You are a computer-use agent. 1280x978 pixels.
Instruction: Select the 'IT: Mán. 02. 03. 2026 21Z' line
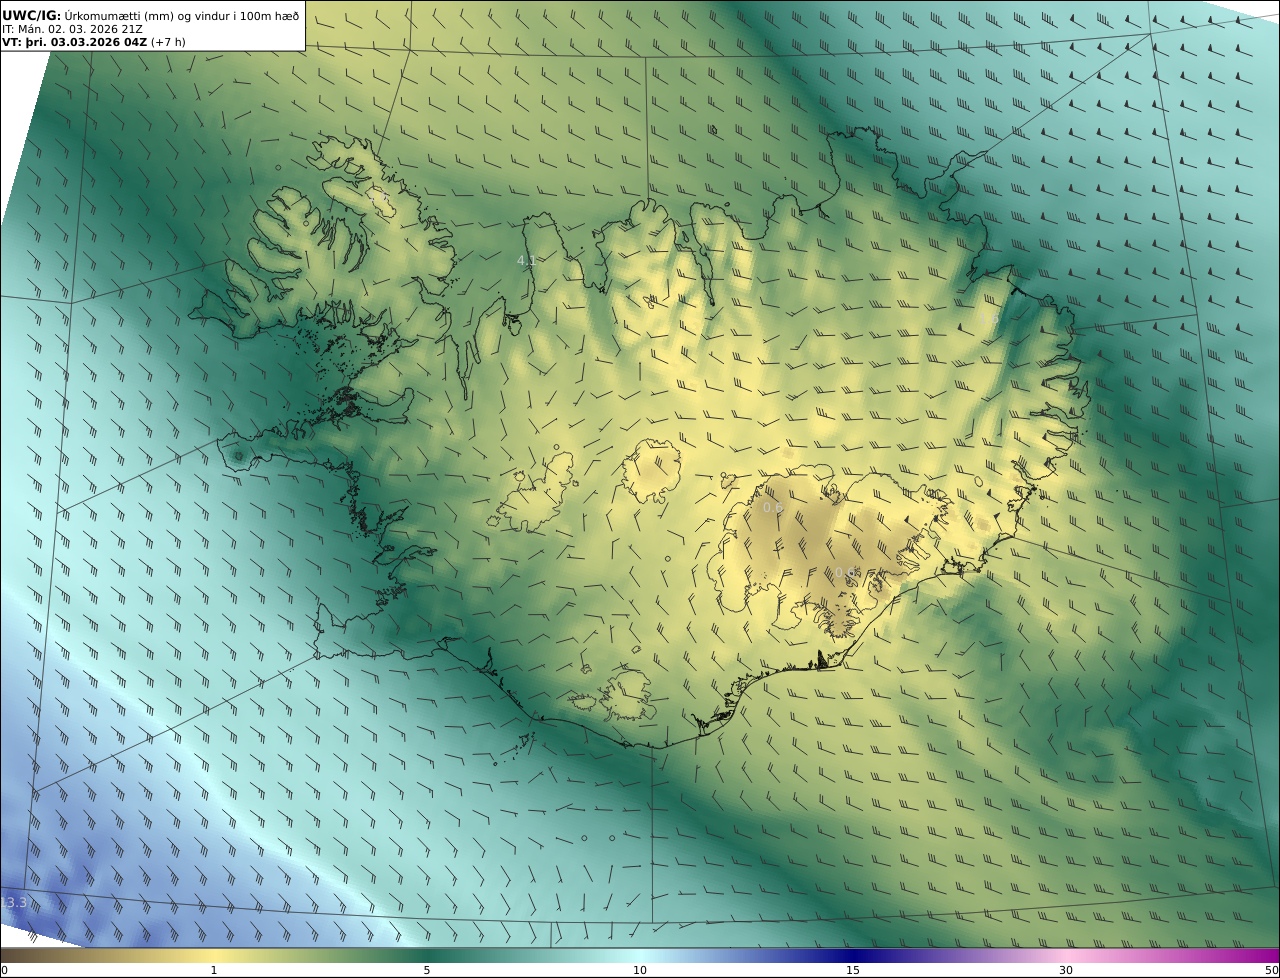(x=72, y=30)
